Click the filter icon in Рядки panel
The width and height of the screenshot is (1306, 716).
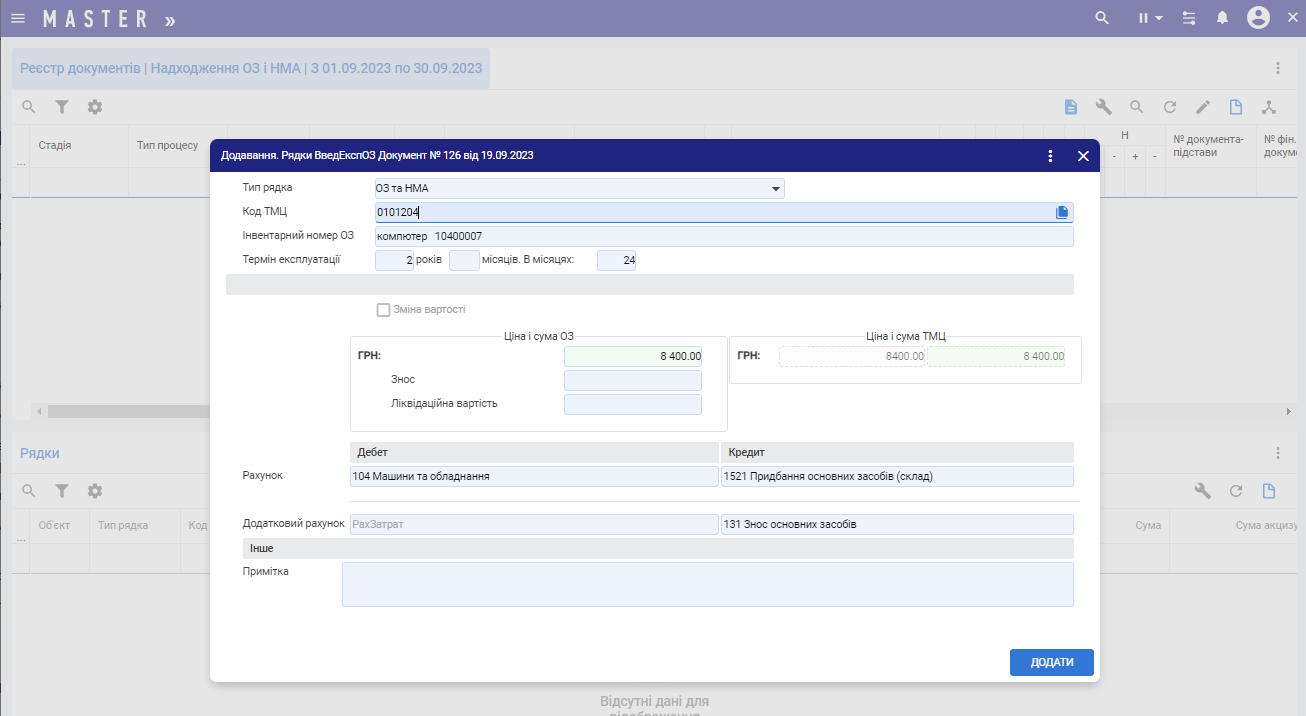pos(62,491)
